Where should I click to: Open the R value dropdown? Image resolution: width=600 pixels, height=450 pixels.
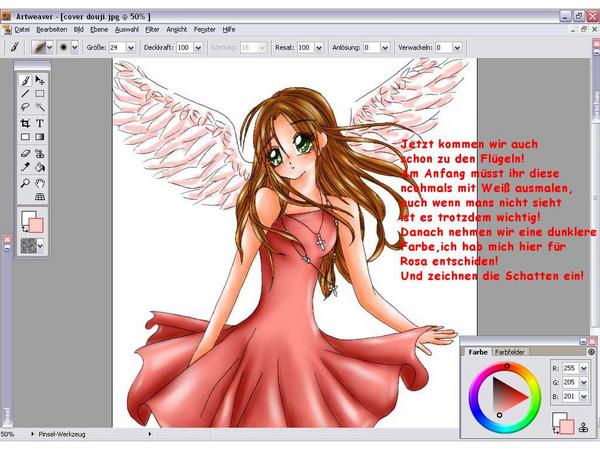click(583, 368)
